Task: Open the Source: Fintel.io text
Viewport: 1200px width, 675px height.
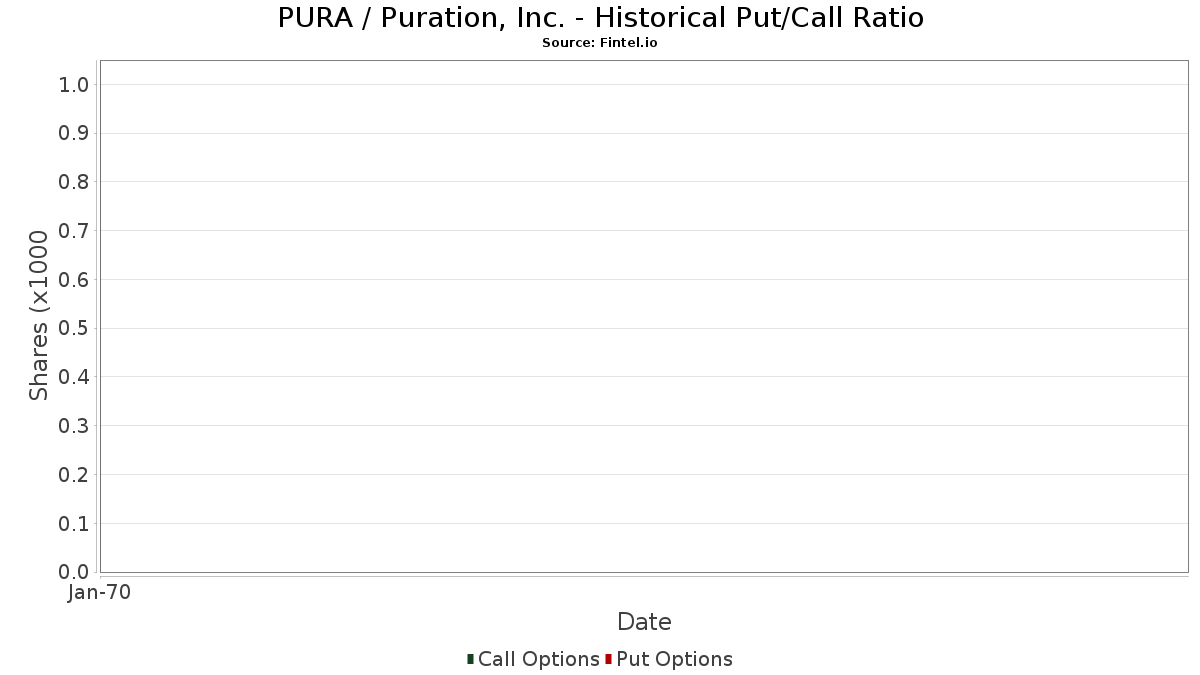Action: pos(600,43)
